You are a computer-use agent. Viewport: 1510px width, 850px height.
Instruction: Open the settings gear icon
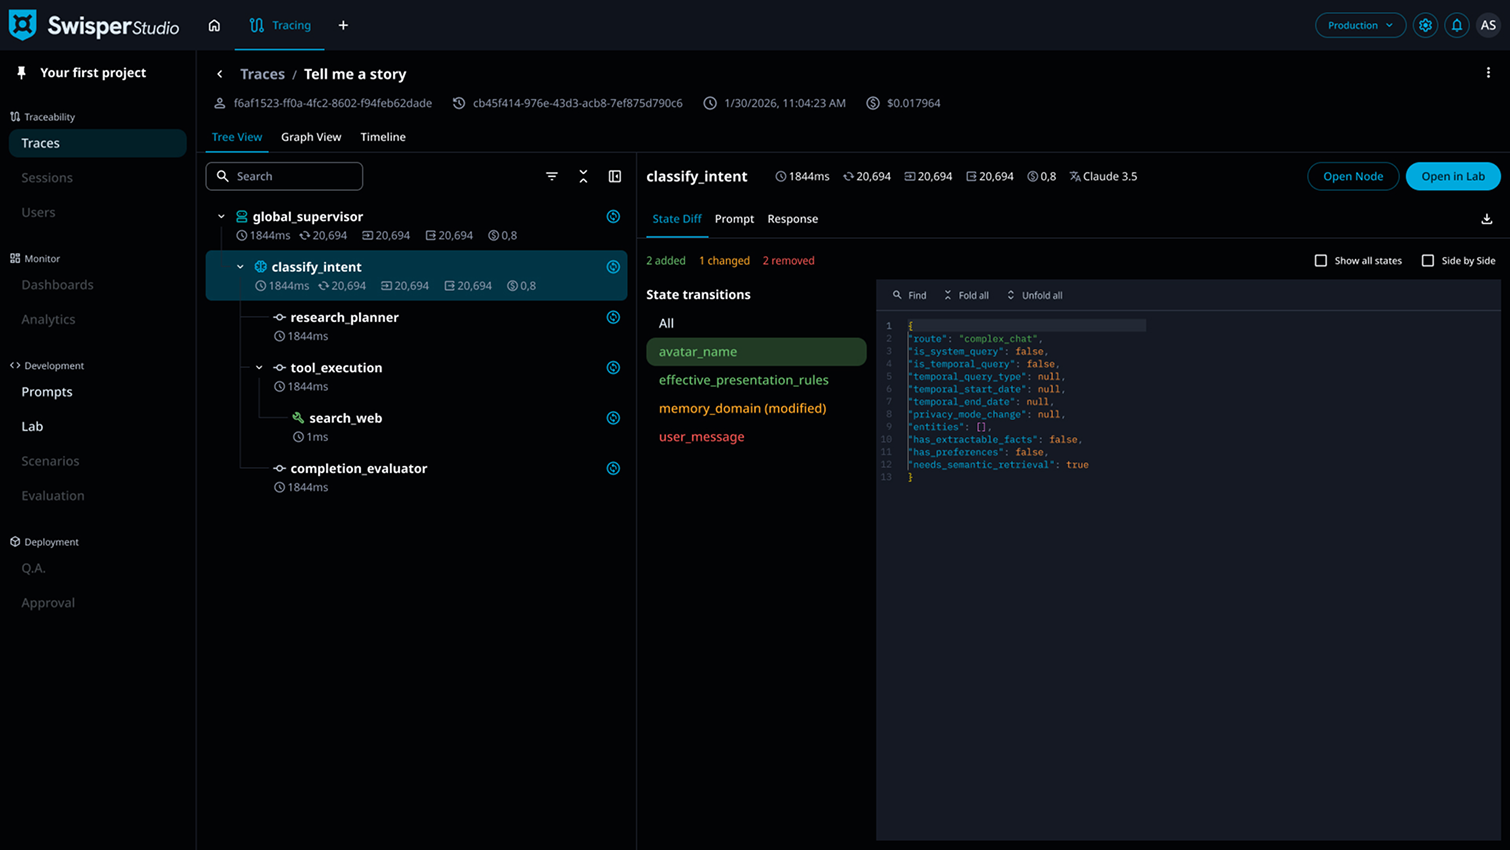(1425, 25)
